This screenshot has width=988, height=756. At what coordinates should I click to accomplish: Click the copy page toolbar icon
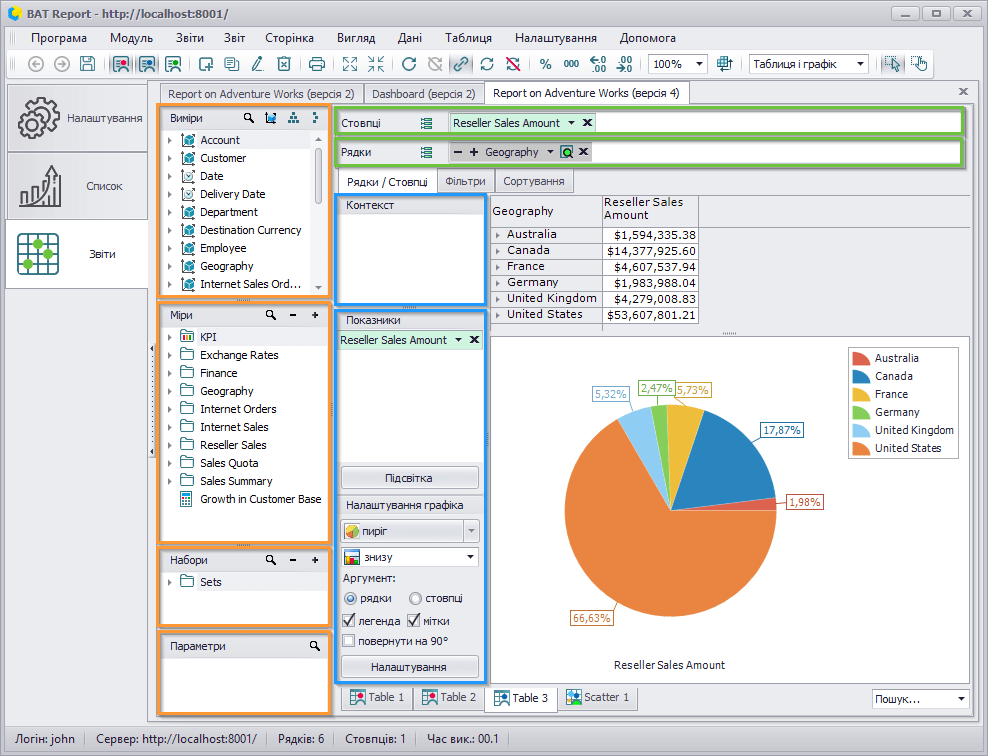click(232, 64)
